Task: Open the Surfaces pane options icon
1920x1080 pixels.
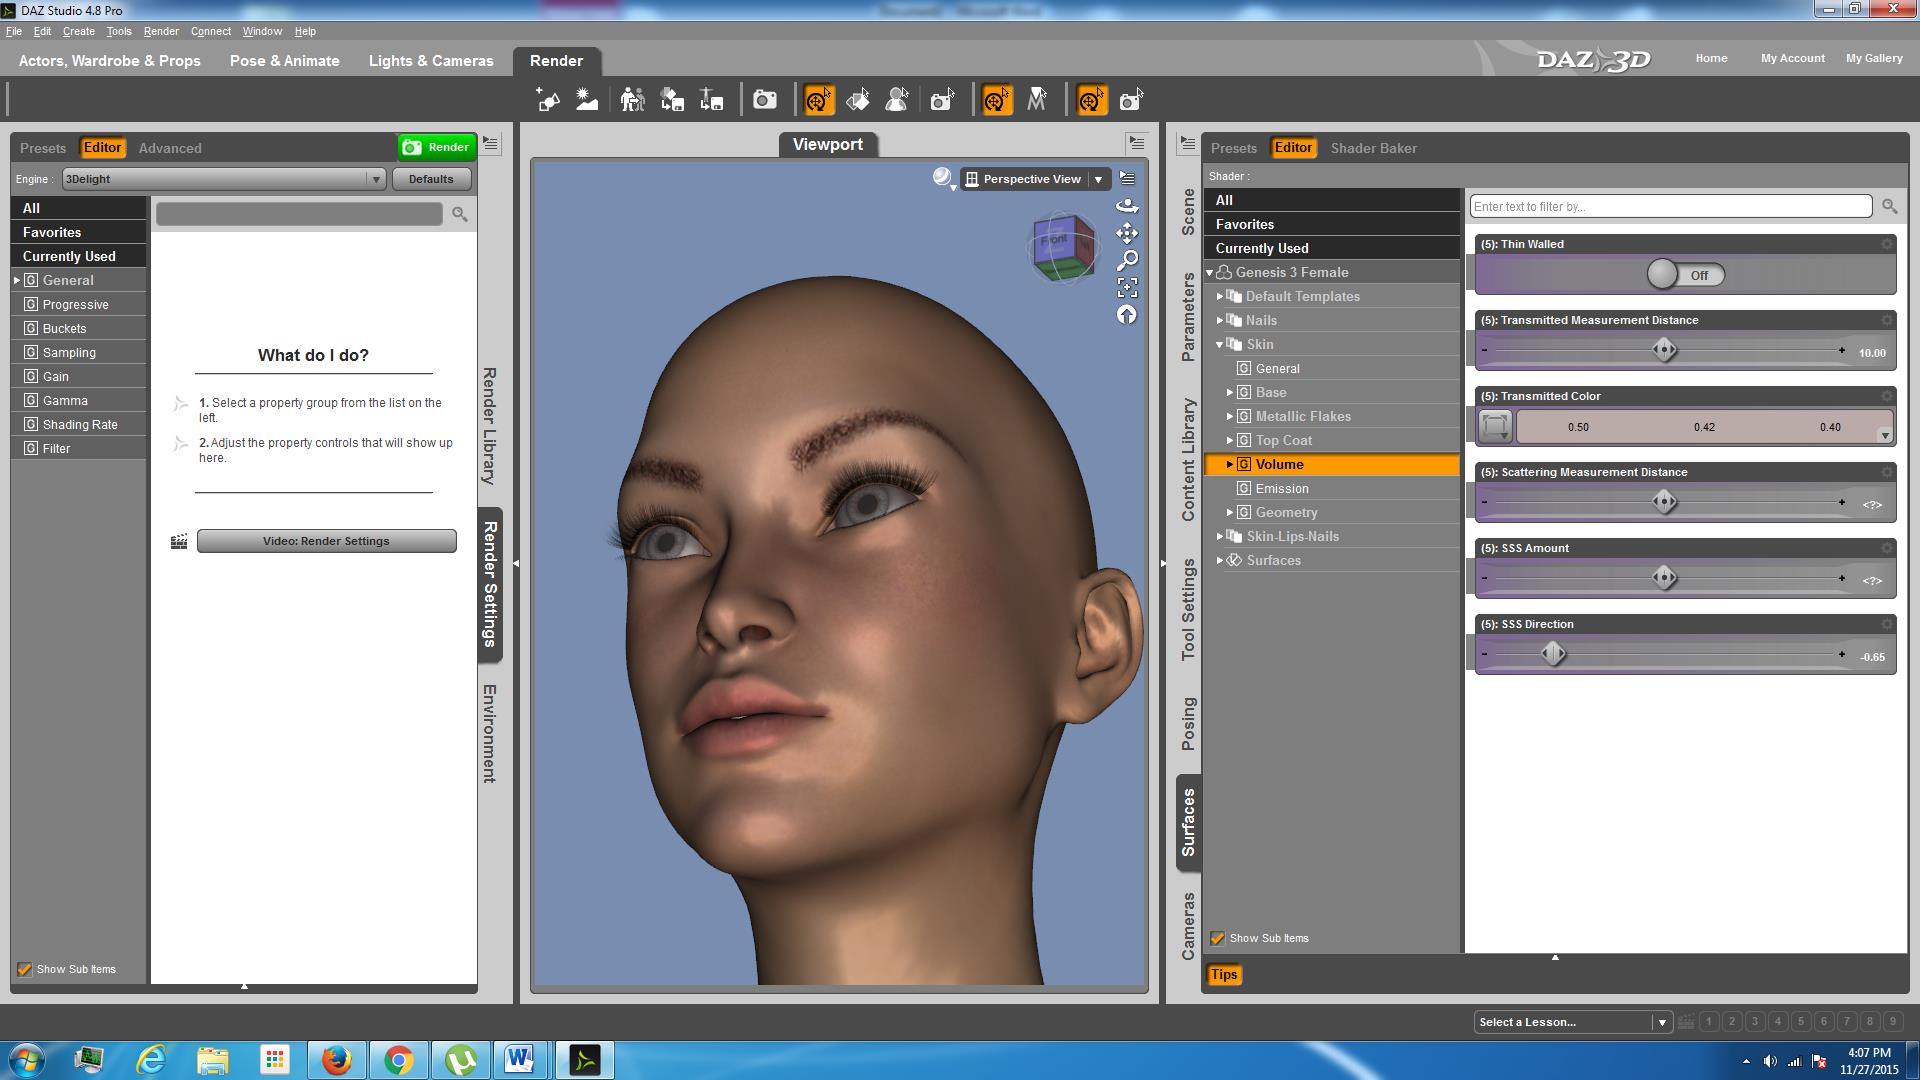Action: click(1187, 144)
